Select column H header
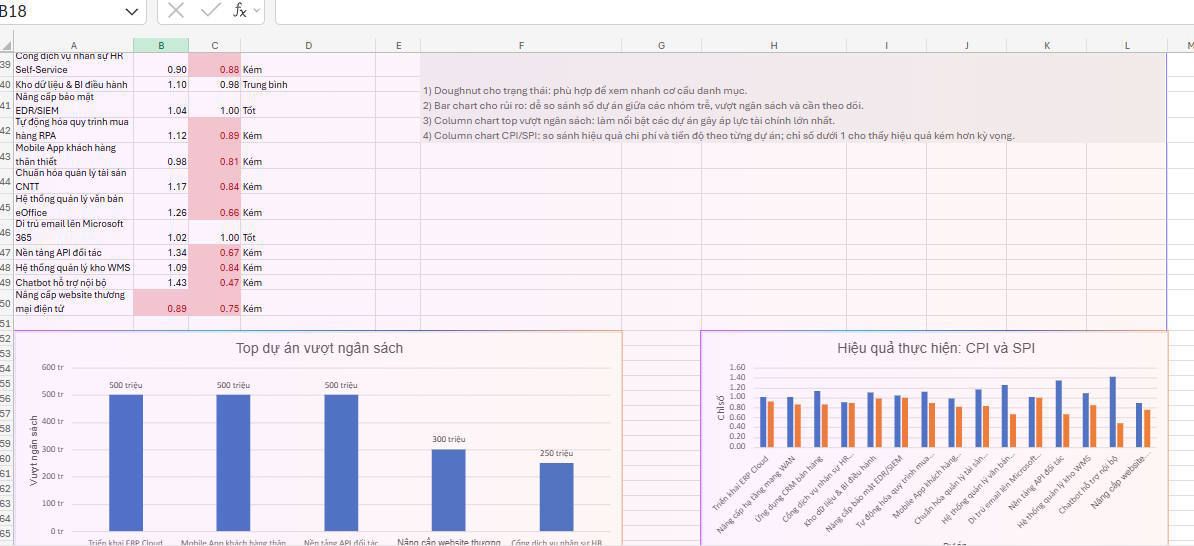1194x546 pixels. pyautogui.click(x=774, y=46)
